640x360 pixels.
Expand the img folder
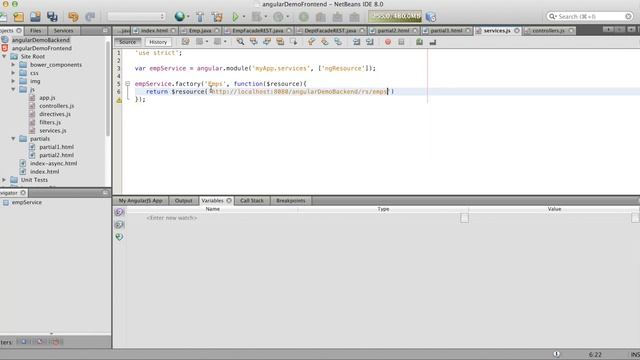(x=13, y=81)
